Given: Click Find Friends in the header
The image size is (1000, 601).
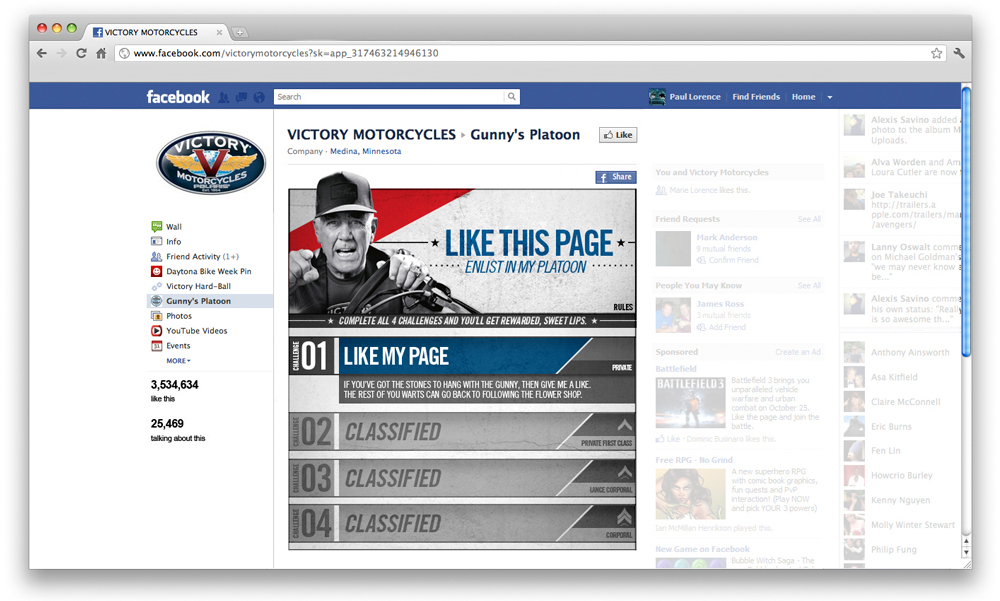Looking at the screenshot, I should (x=756, y=97).
